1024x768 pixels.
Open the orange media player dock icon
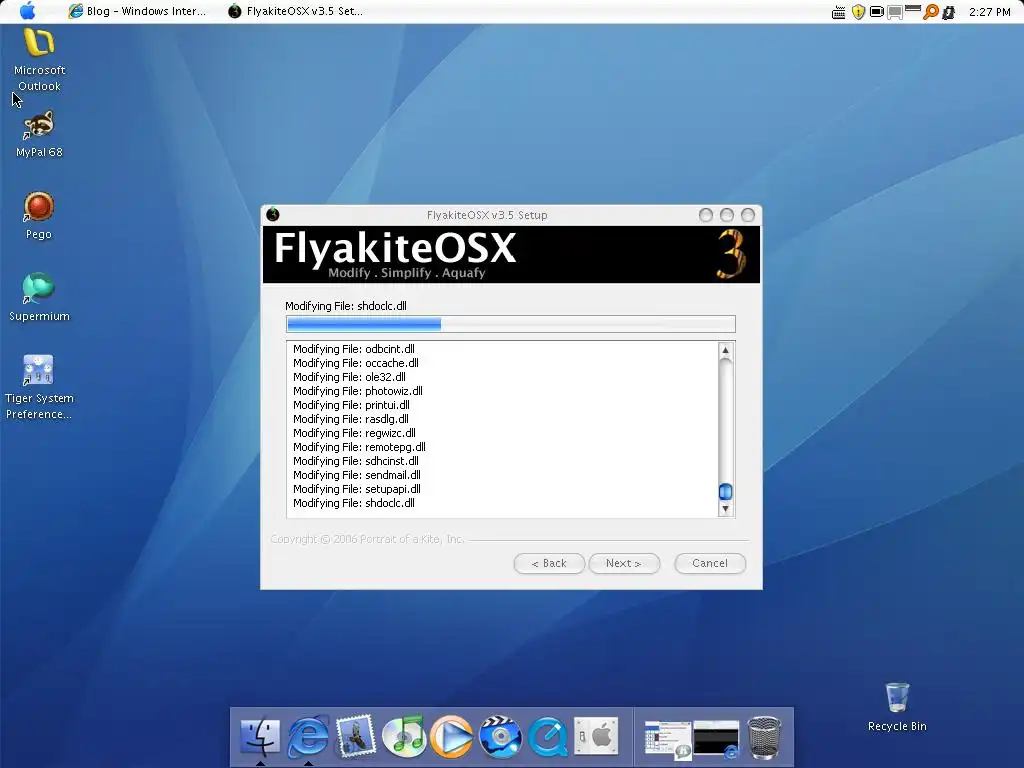tap(452, 737)
